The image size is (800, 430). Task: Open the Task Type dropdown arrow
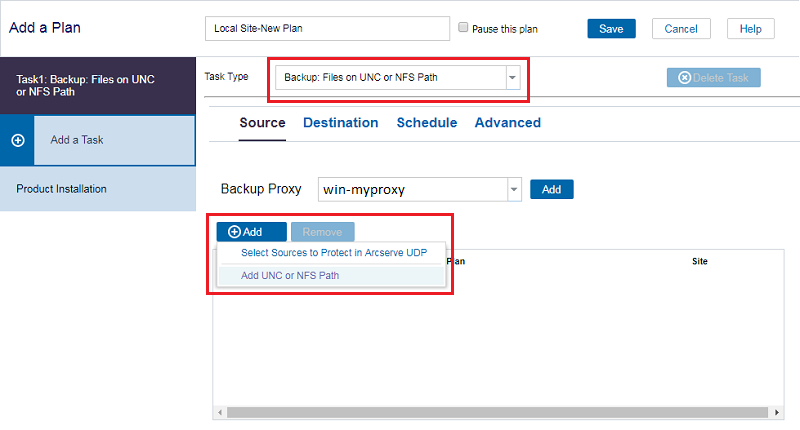pos(513,78)
